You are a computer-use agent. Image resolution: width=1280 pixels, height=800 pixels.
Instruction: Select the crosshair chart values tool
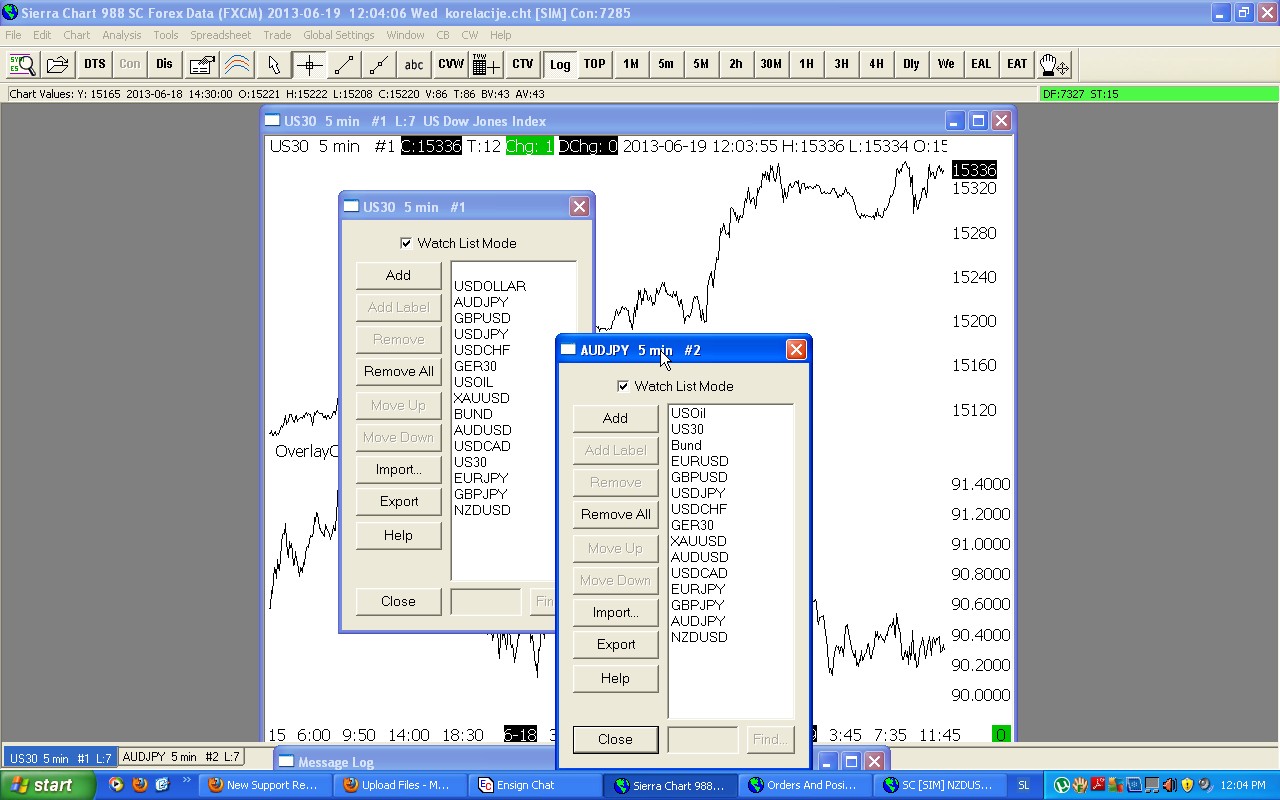click(309, 65)
